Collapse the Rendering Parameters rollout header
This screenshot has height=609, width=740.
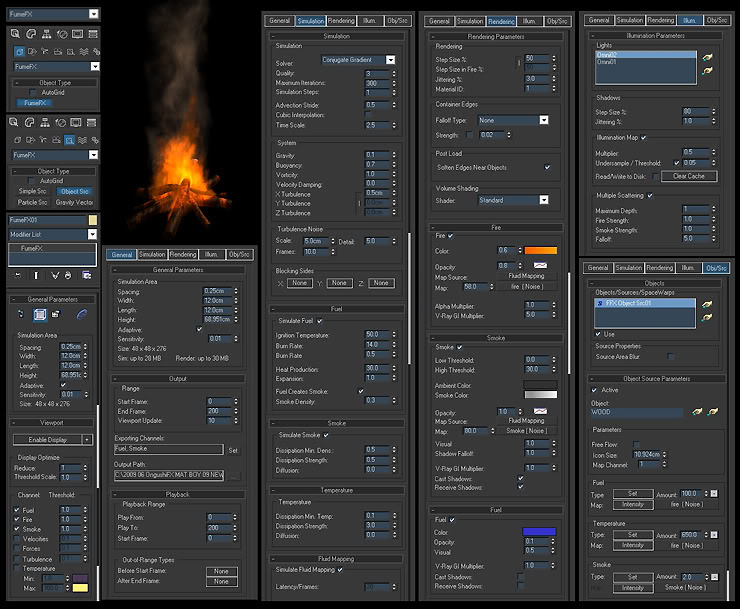pos(496,36)
